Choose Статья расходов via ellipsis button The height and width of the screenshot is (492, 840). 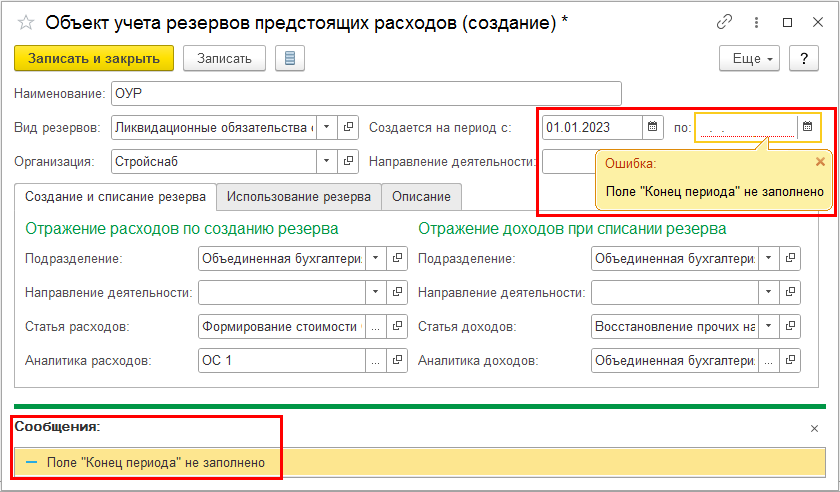tap(376, 326)
